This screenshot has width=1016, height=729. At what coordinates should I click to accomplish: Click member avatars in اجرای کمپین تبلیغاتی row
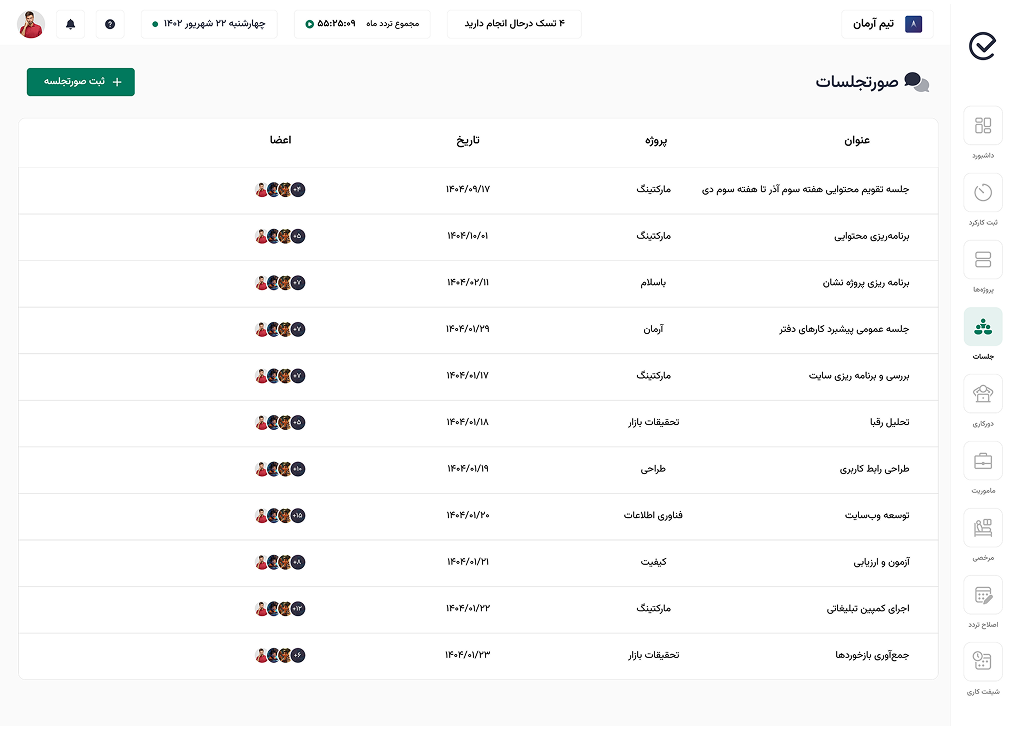(x=280, y=609)
